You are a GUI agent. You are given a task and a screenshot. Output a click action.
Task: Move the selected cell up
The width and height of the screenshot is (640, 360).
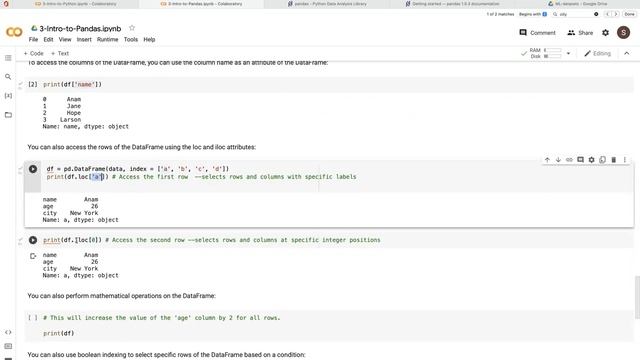tap(547, 160)
